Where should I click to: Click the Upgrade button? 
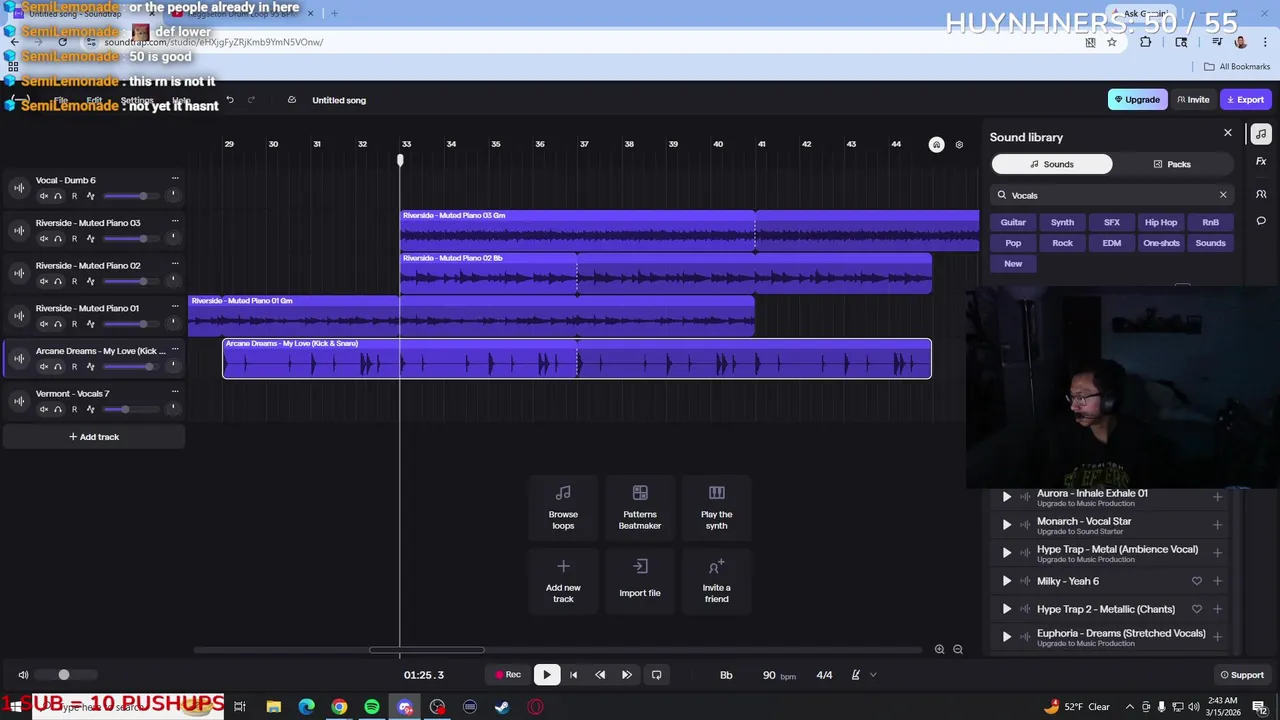[1137, 100]
